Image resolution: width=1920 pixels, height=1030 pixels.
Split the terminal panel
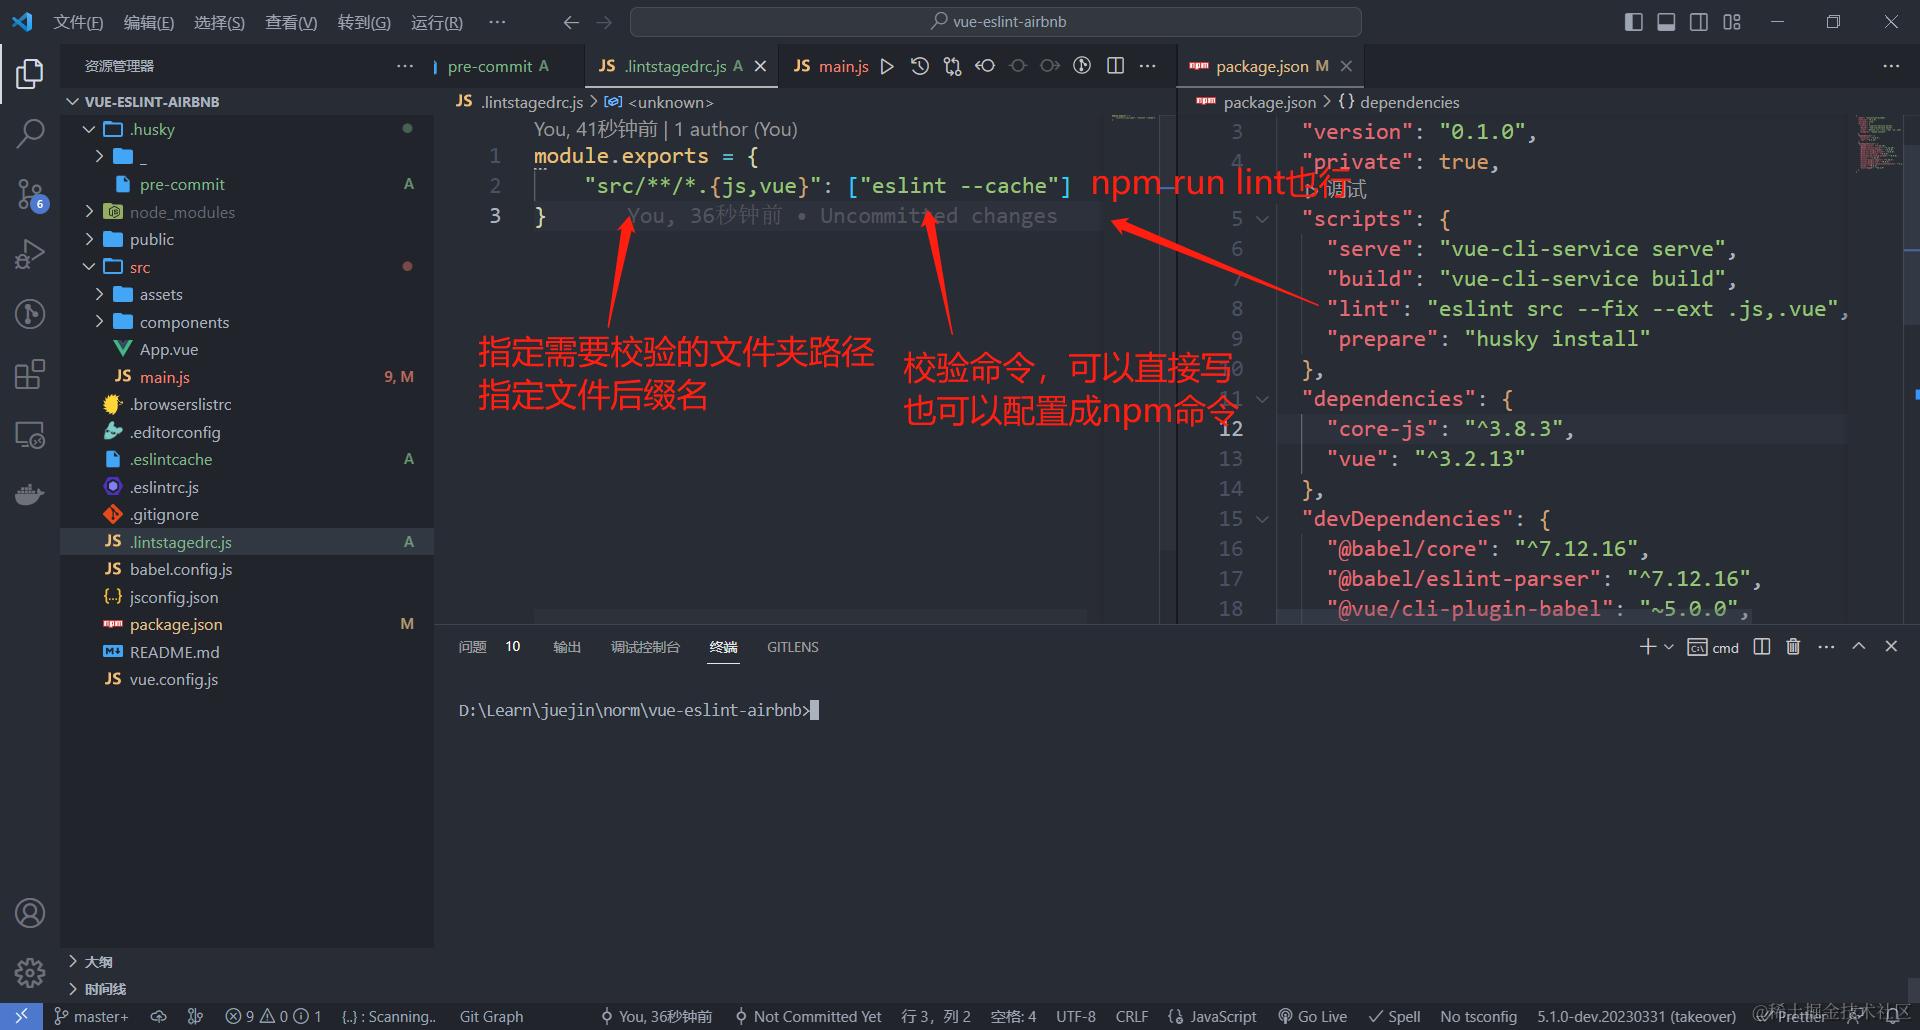pos(1762,647)
